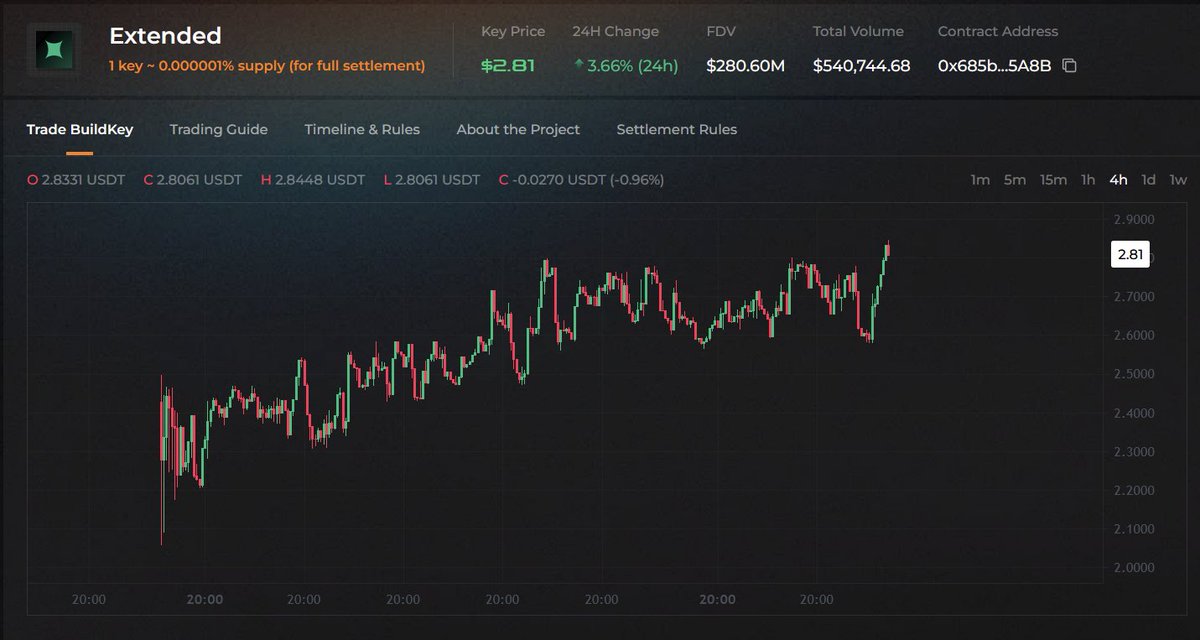1200x640 pixels.
Task: Click the $2.81 key price value
Action: [508, 66]
